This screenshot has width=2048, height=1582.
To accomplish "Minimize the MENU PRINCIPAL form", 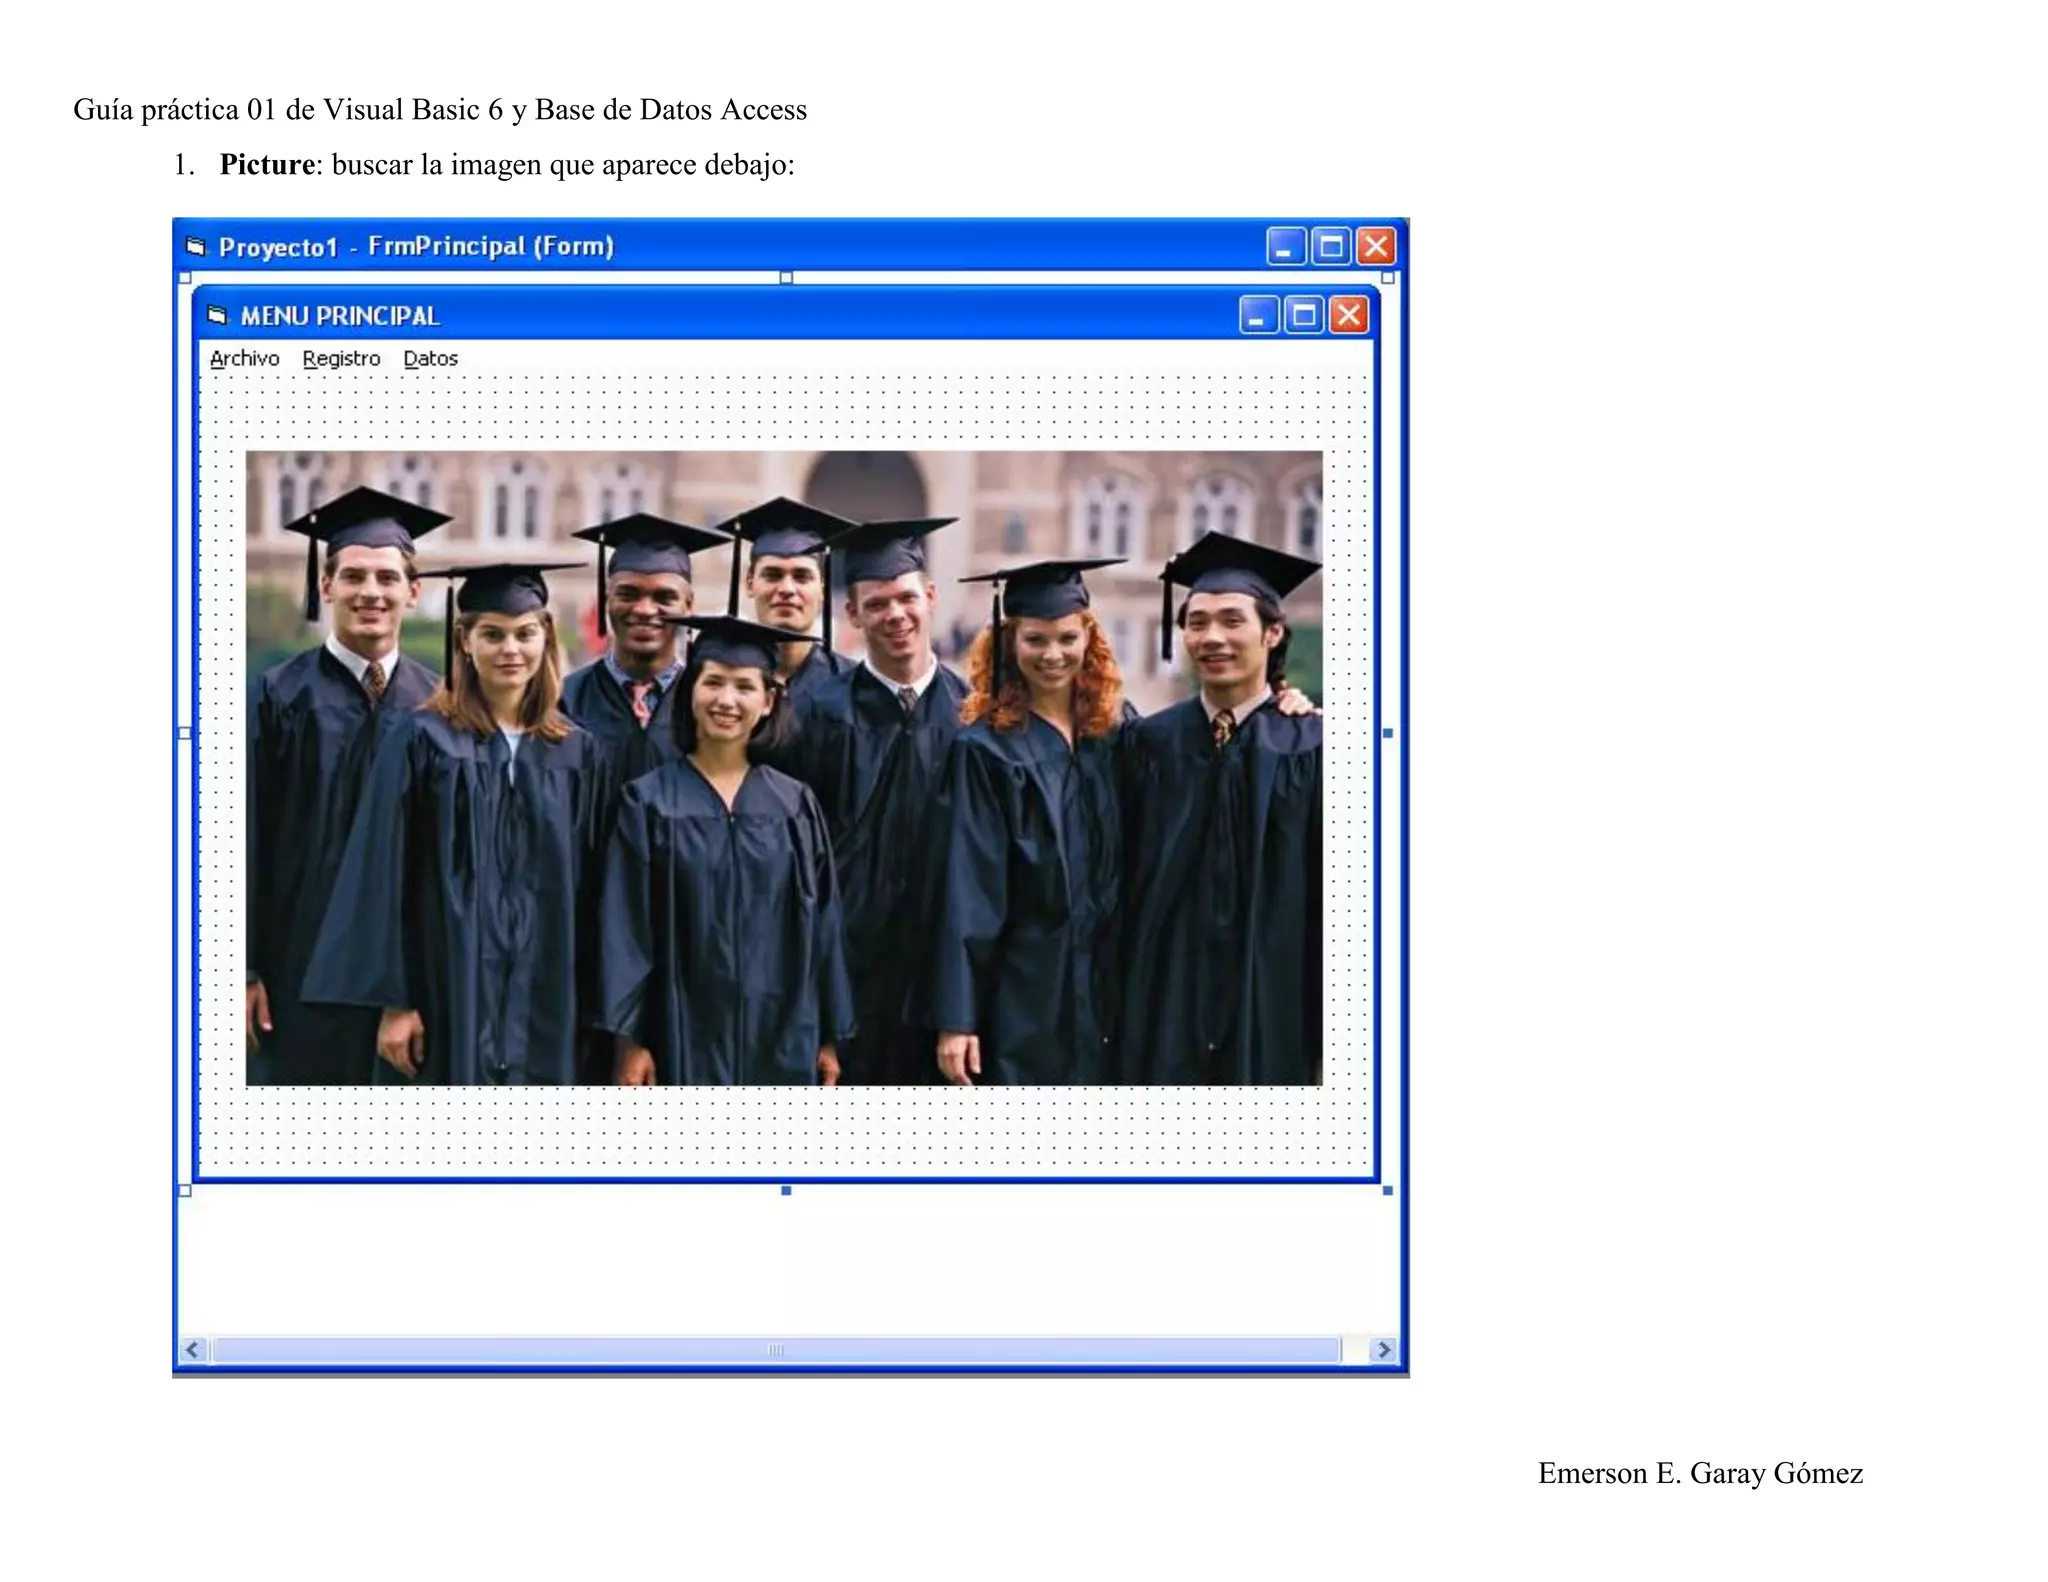I will [x=1258, y=316].
